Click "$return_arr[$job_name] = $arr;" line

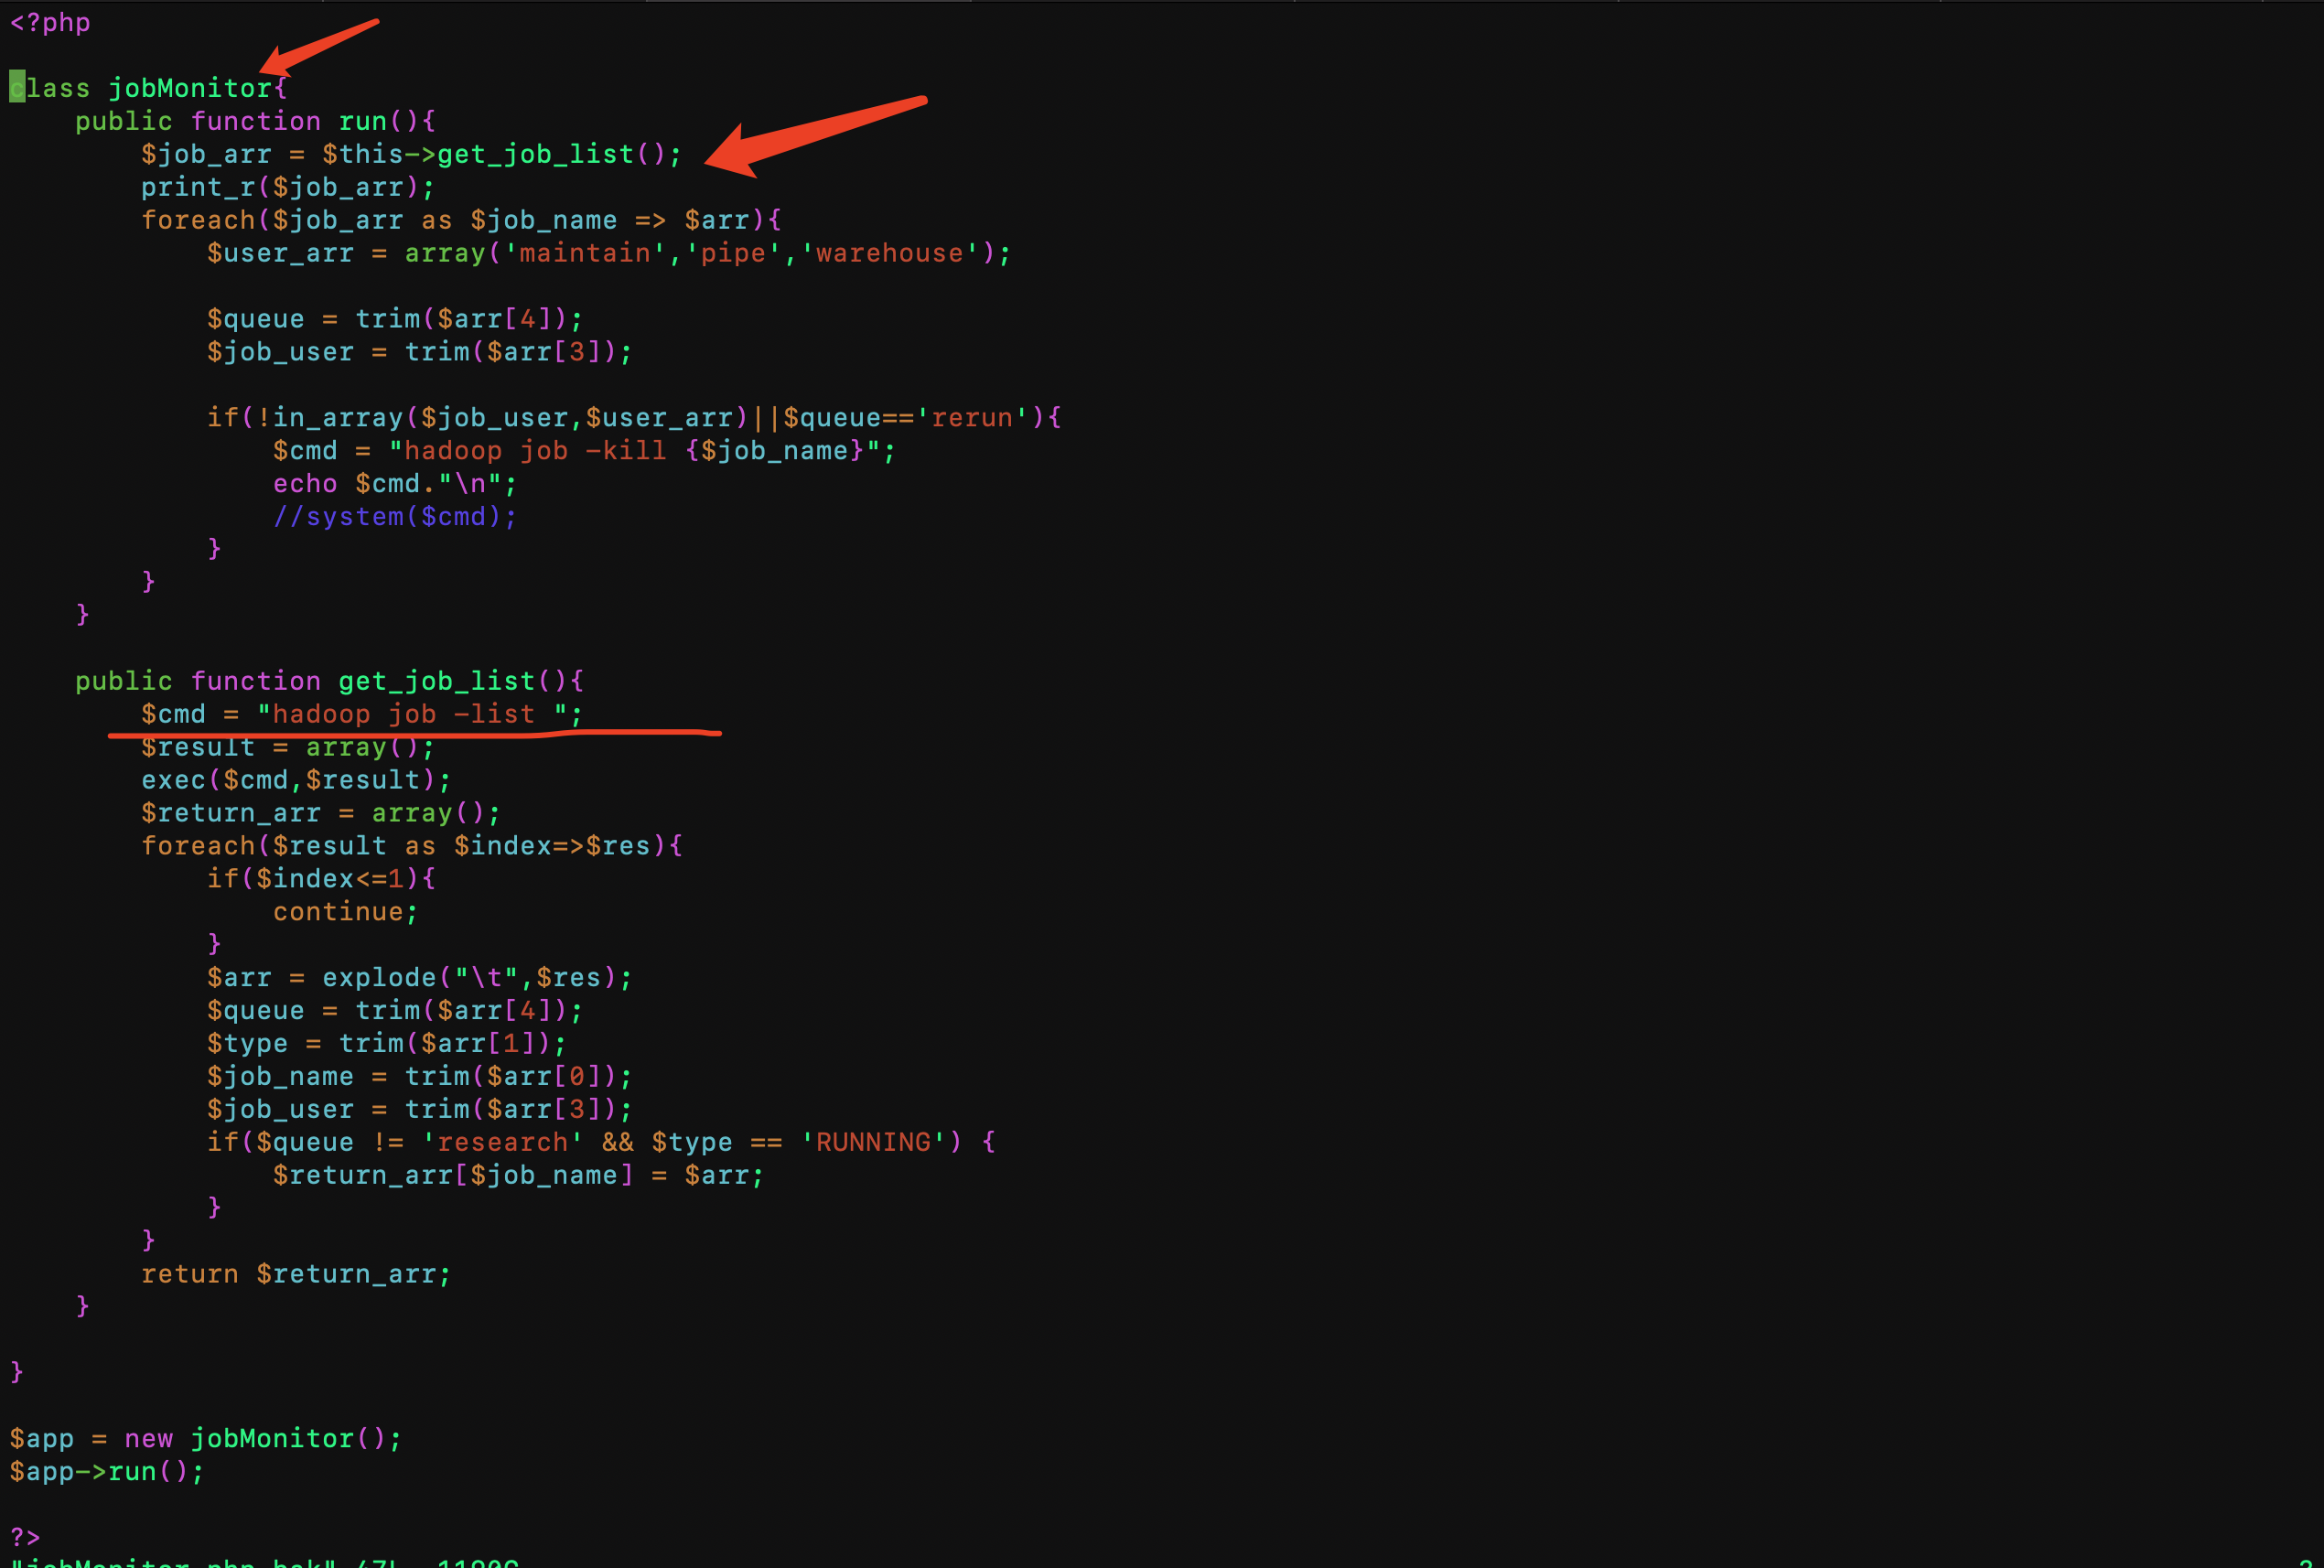518,1175
